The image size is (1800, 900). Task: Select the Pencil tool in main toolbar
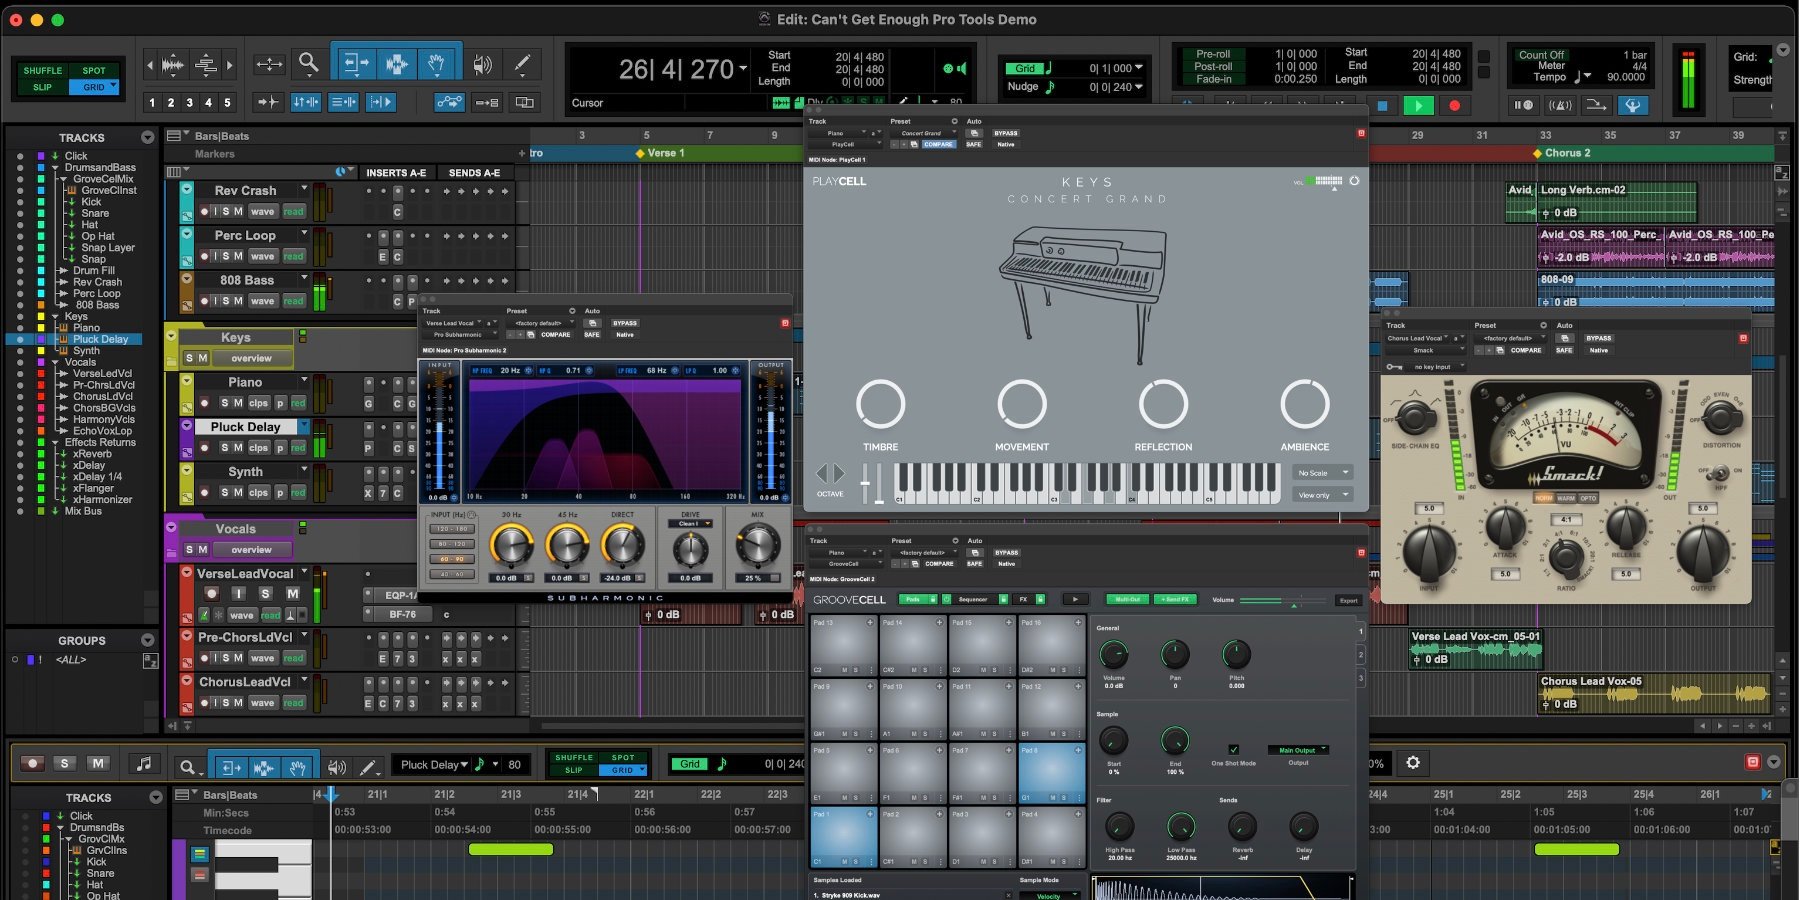pos(522,65)
